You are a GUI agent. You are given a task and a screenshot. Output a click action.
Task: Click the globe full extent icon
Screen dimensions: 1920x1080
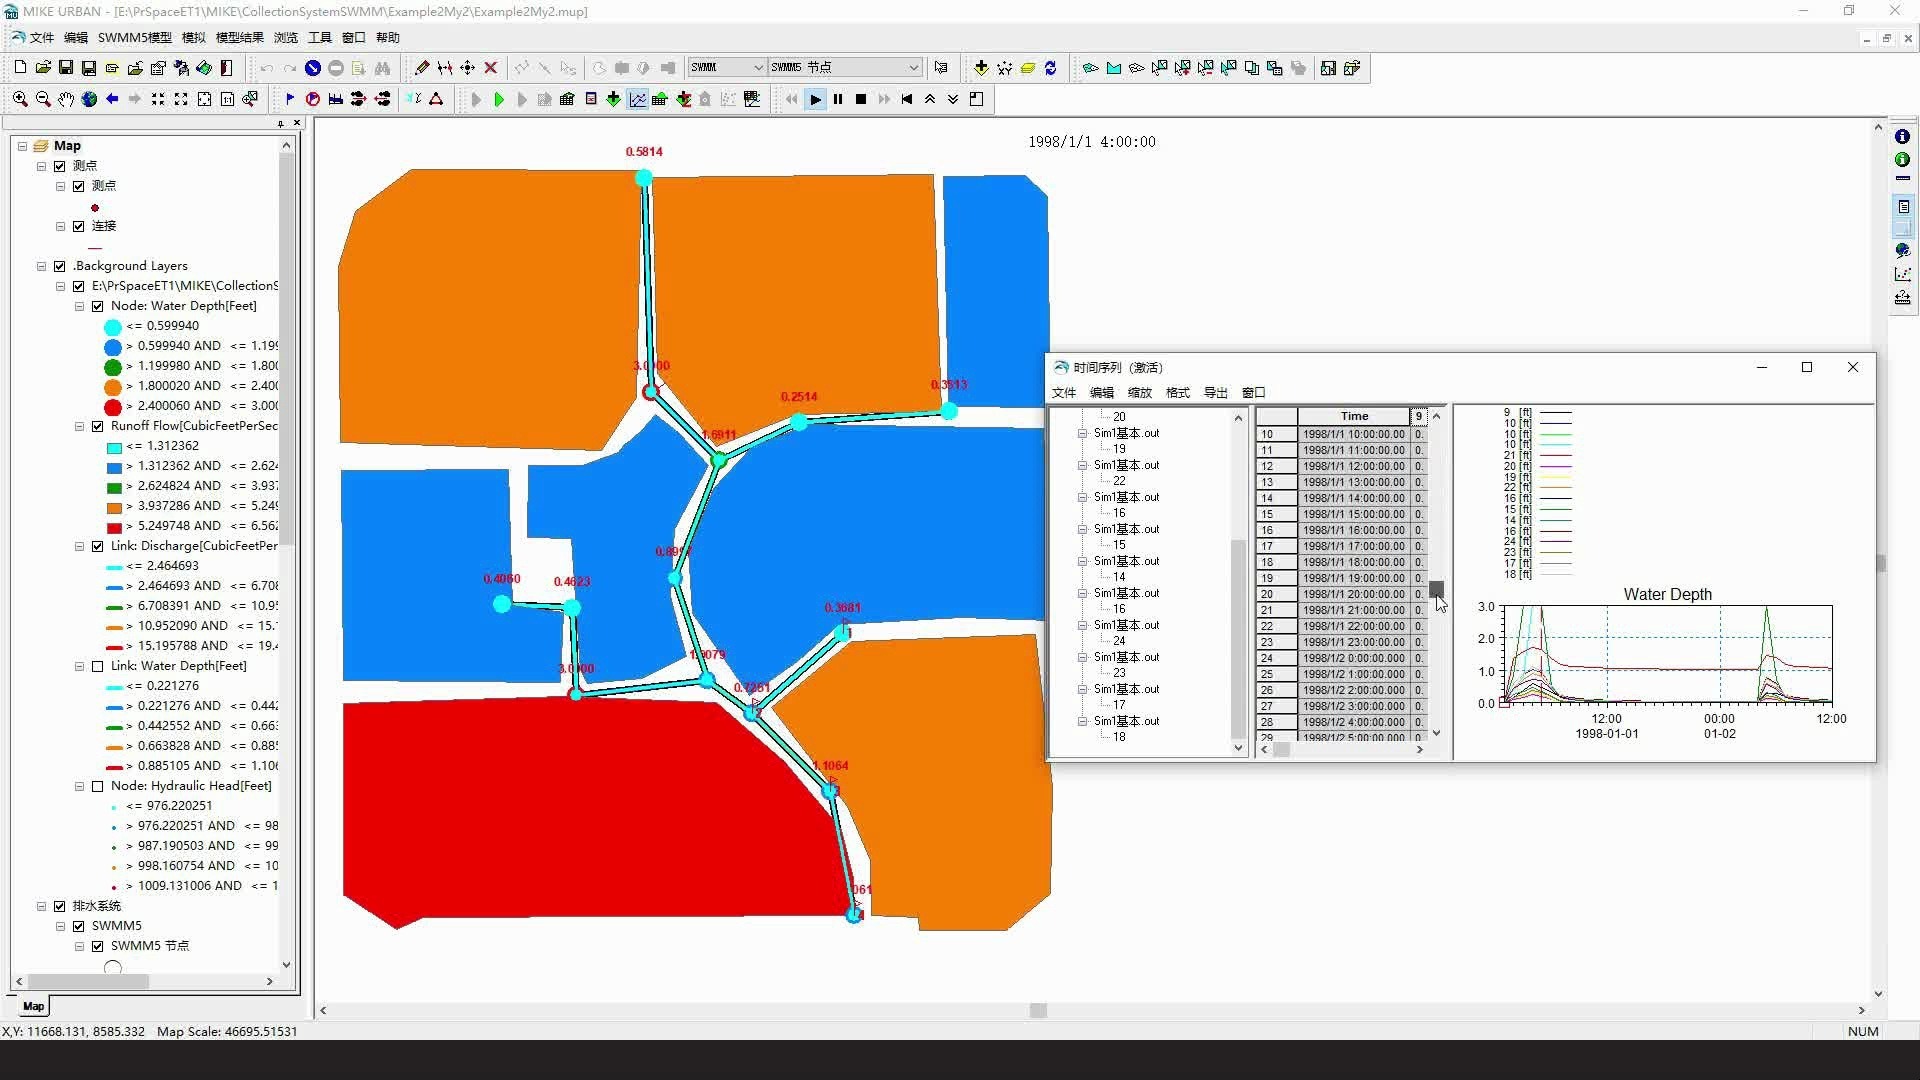[89, 99]
